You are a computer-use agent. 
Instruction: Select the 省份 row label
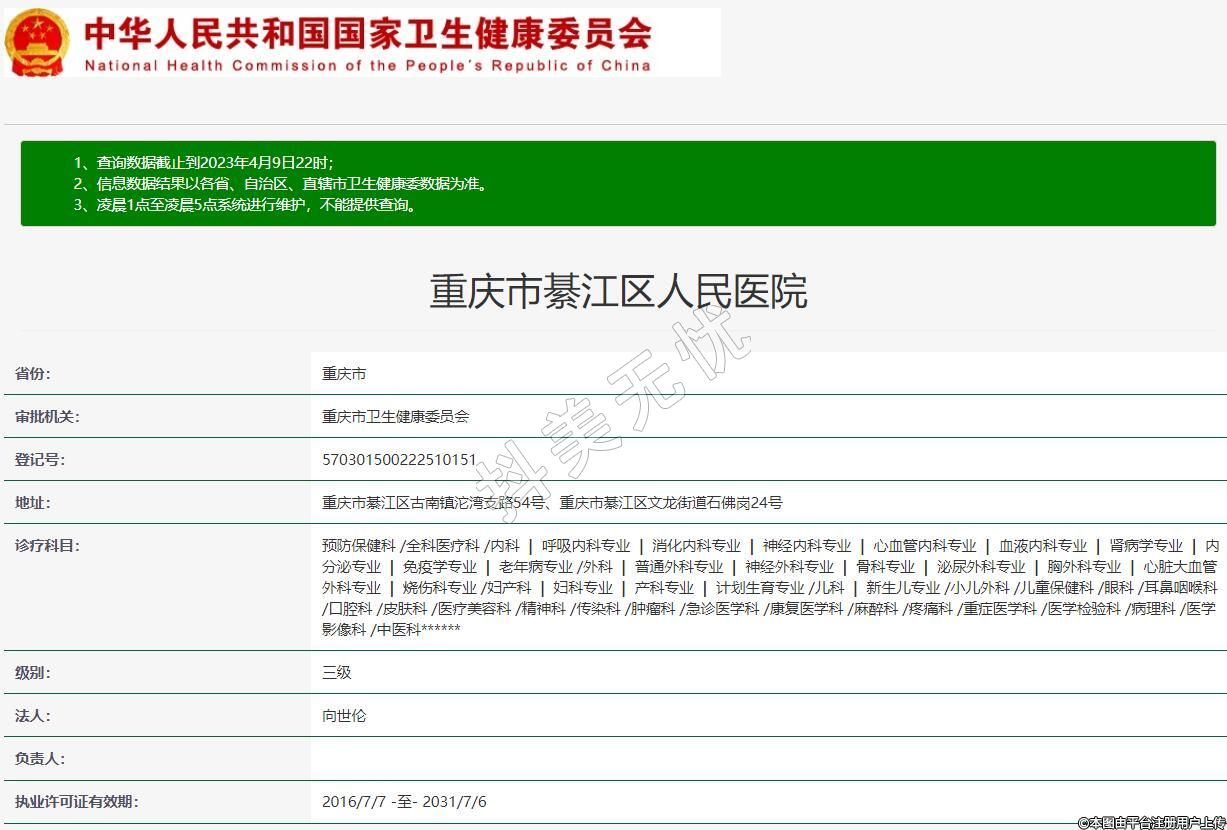(x=33, y=374)
